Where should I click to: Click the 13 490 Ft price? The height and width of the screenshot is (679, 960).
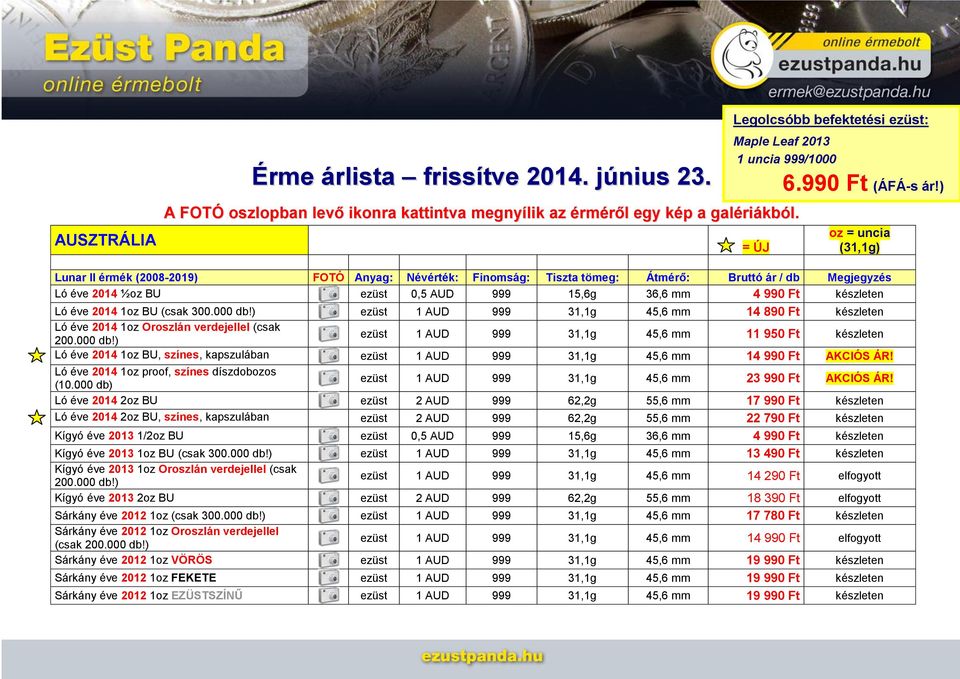tap(773, 454)
